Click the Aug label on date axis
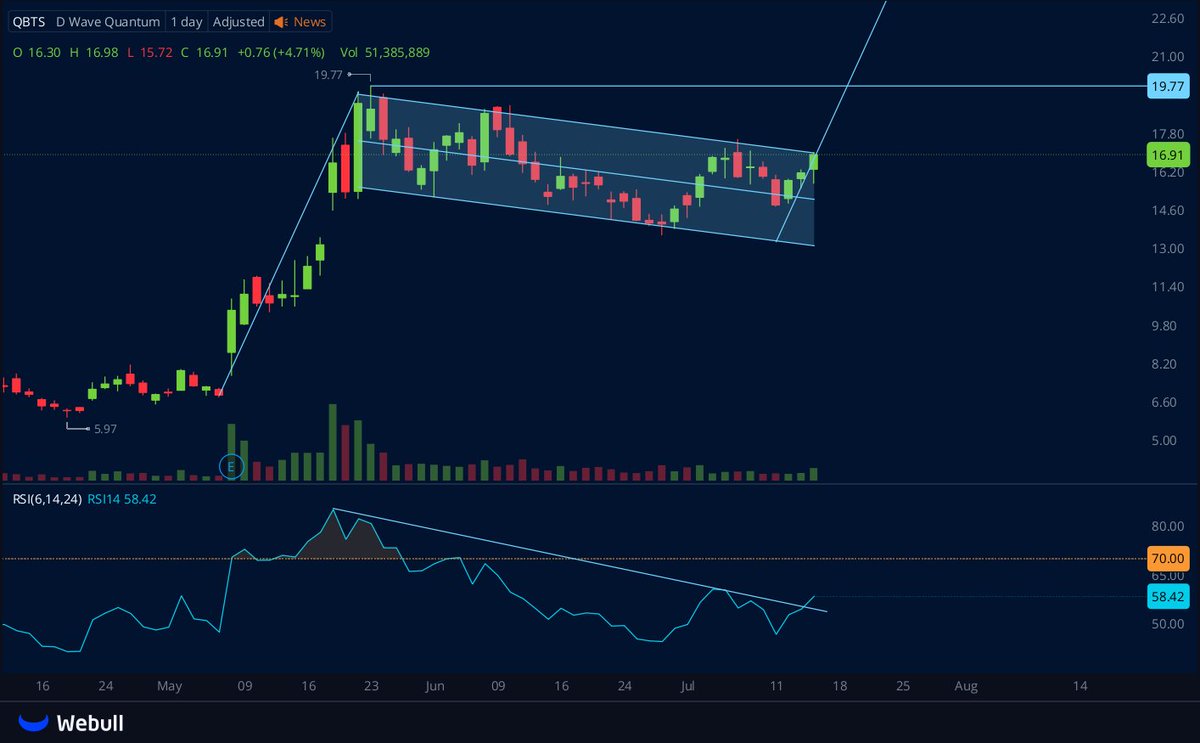This screenshot has height=743, width=1200. 965,686
